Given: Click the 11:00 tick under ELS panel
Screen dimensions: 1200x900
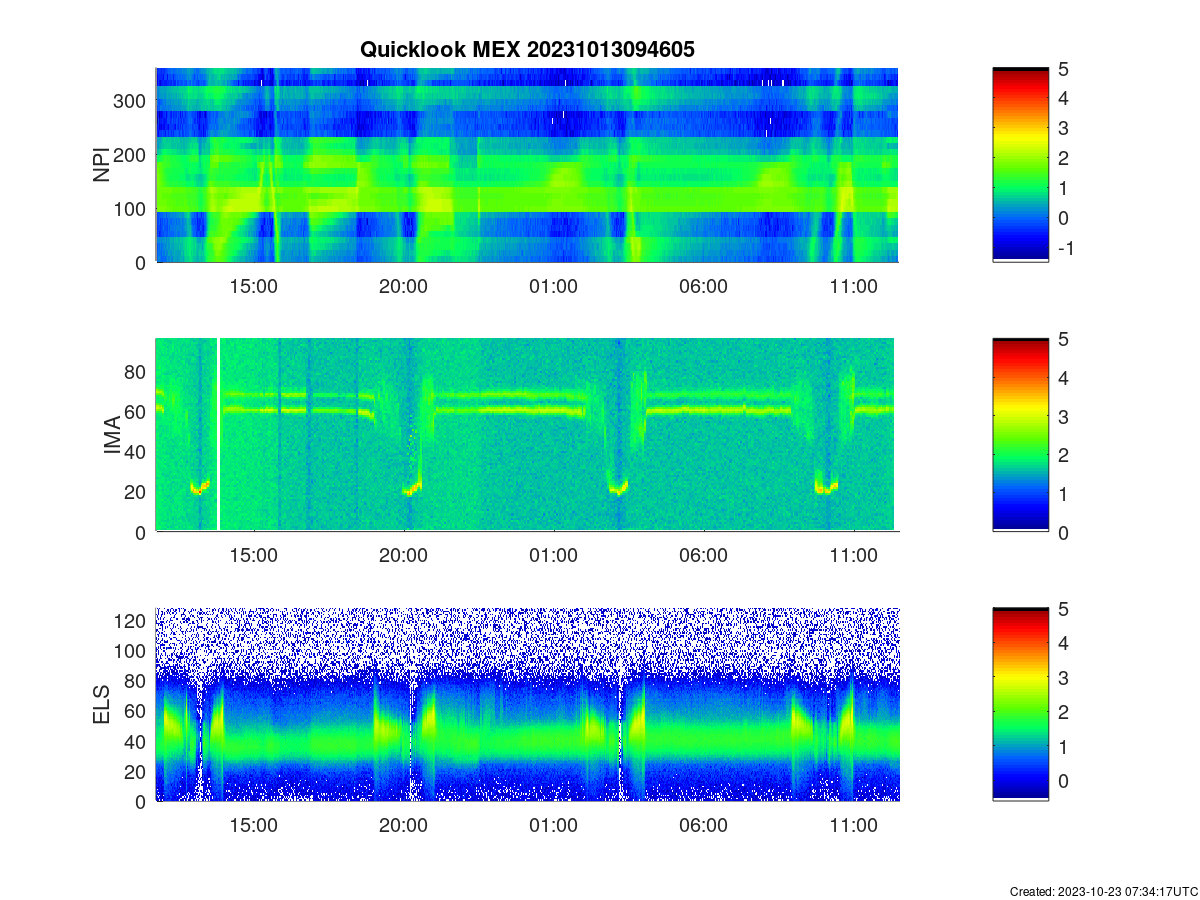Looking at the screenshot, I should pyautogui.click(x=854, y=825).
